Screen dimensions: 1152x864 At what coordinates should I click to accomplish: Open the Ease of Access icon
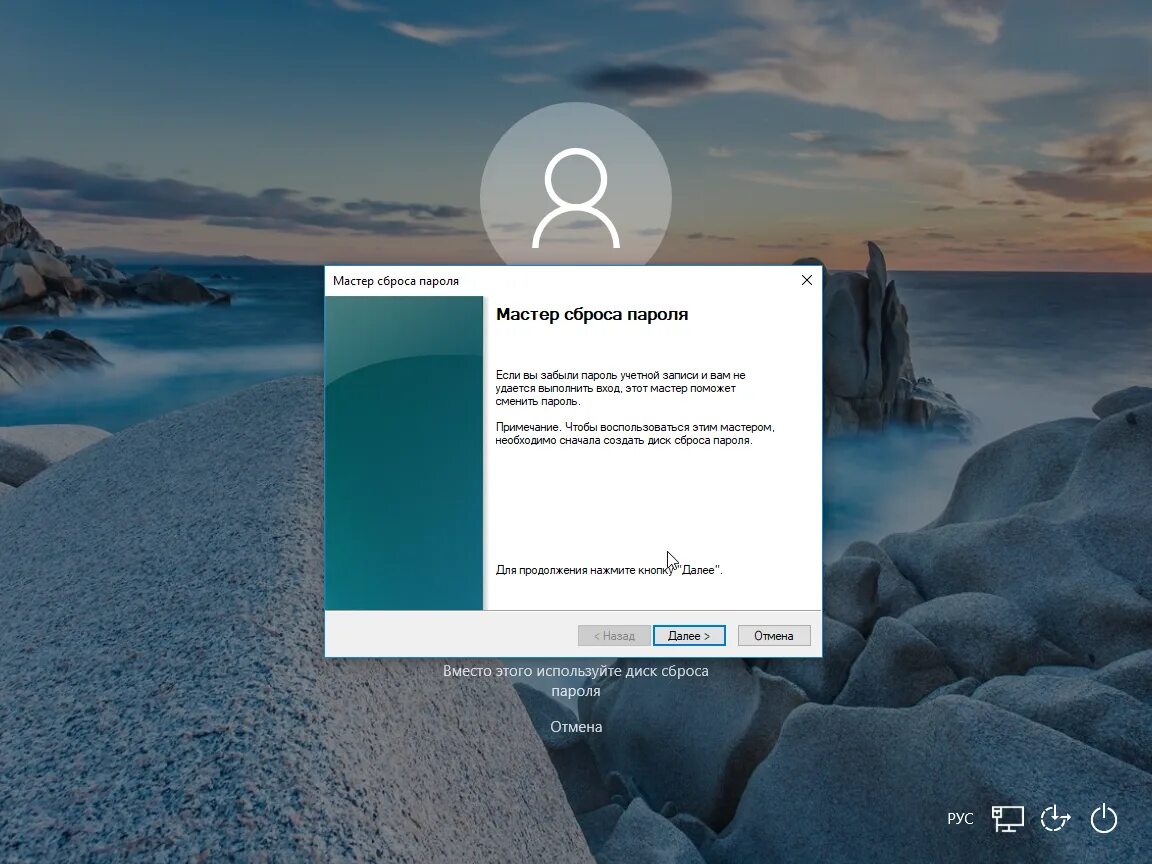click(x=1055, y=818)
